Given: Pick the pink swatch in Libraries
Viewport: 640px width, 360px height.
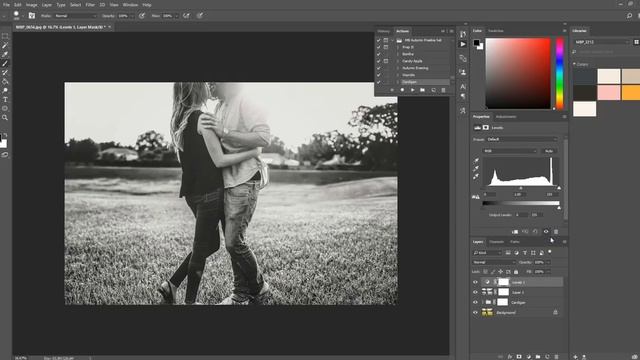Looking at the screenshot, I should point(609,92).
